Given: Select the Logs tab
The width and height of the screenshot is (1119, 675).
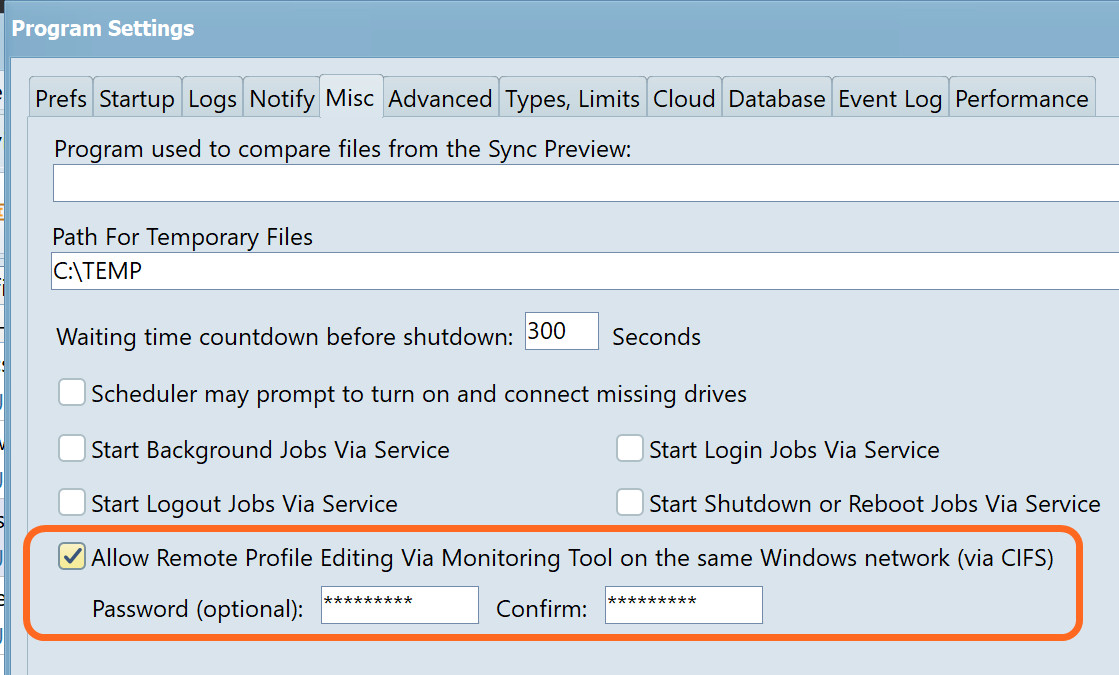Looking at the screenshot, I should click(x=212, y=98).
